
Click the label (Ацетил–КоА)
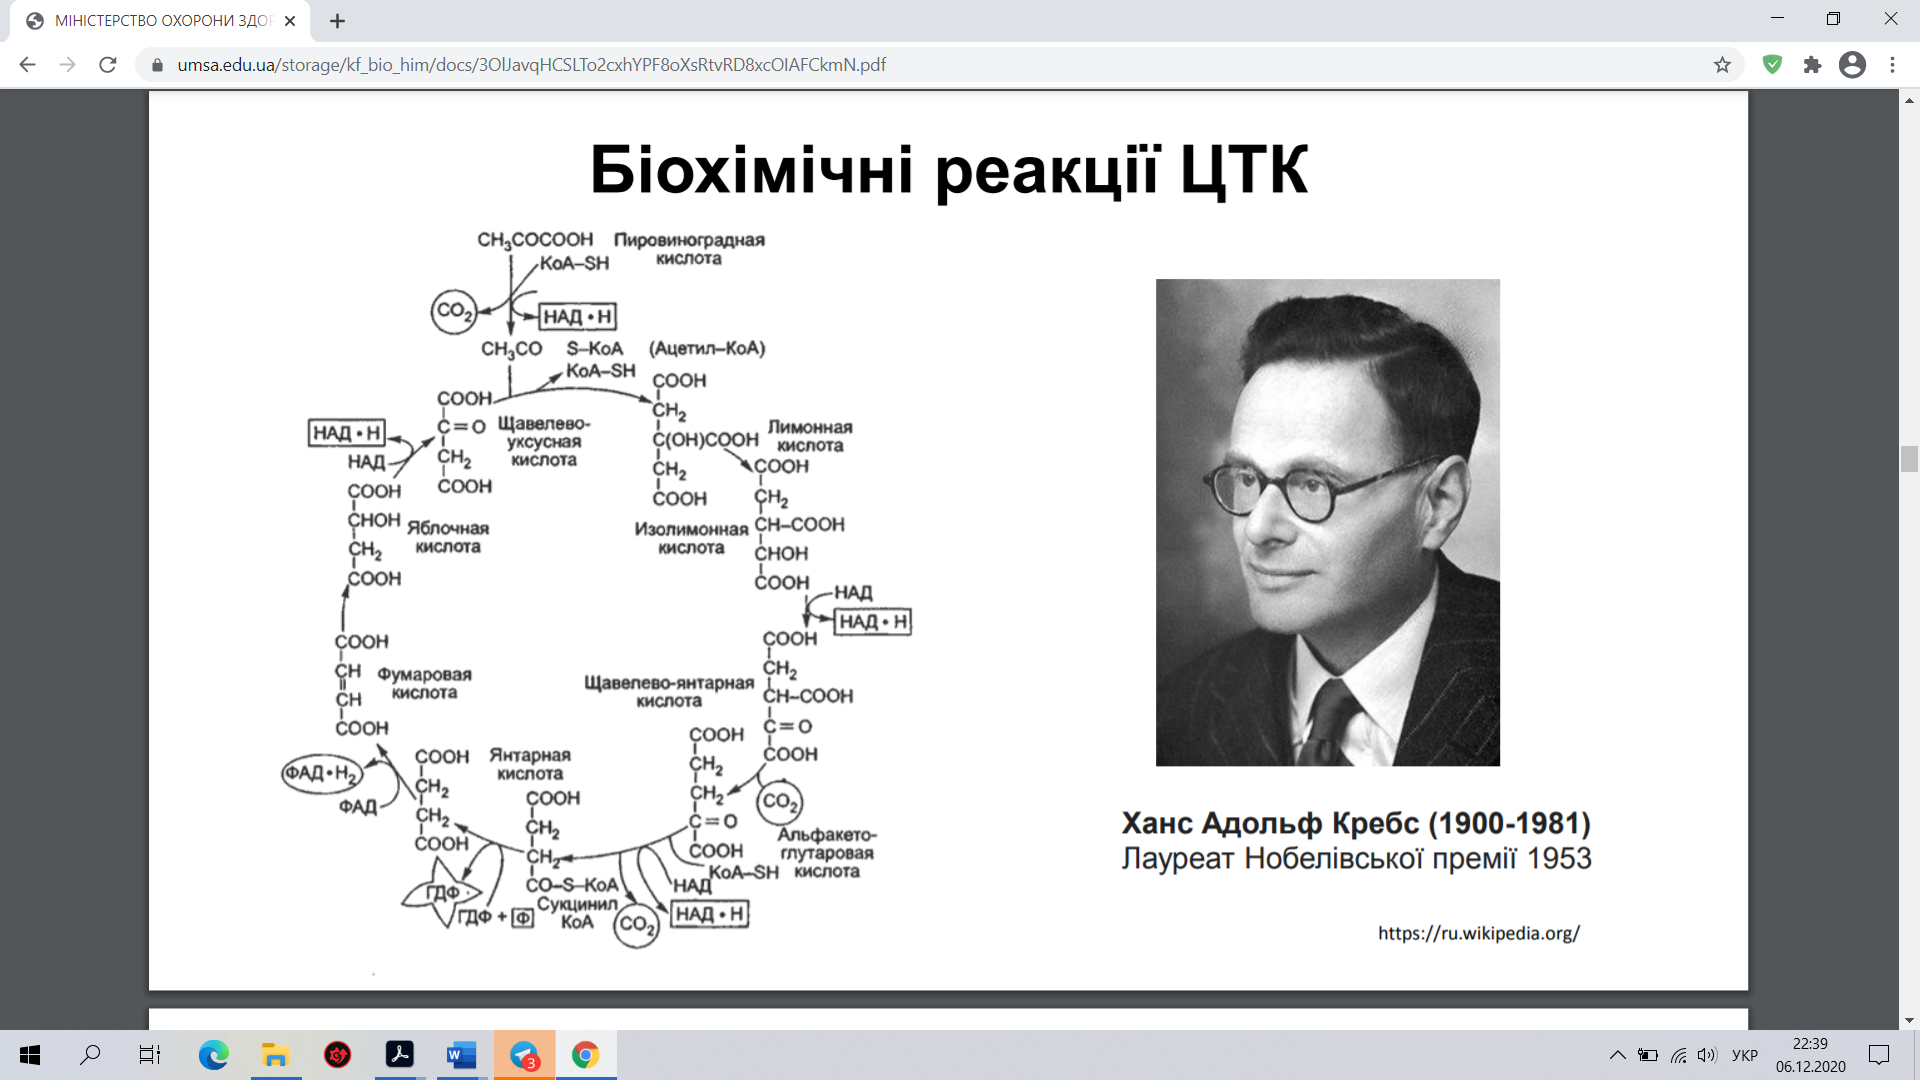[707, 348]
